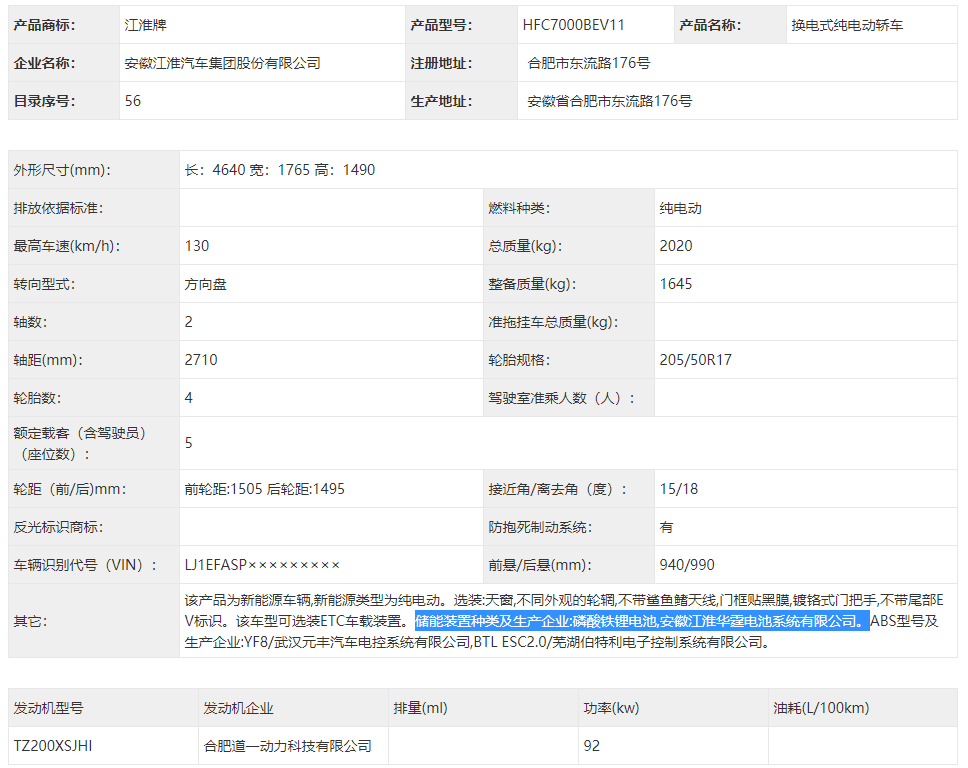Select tire specification 205/50R17
Screen dimensions: 968x768
click(x=696, y=360)
